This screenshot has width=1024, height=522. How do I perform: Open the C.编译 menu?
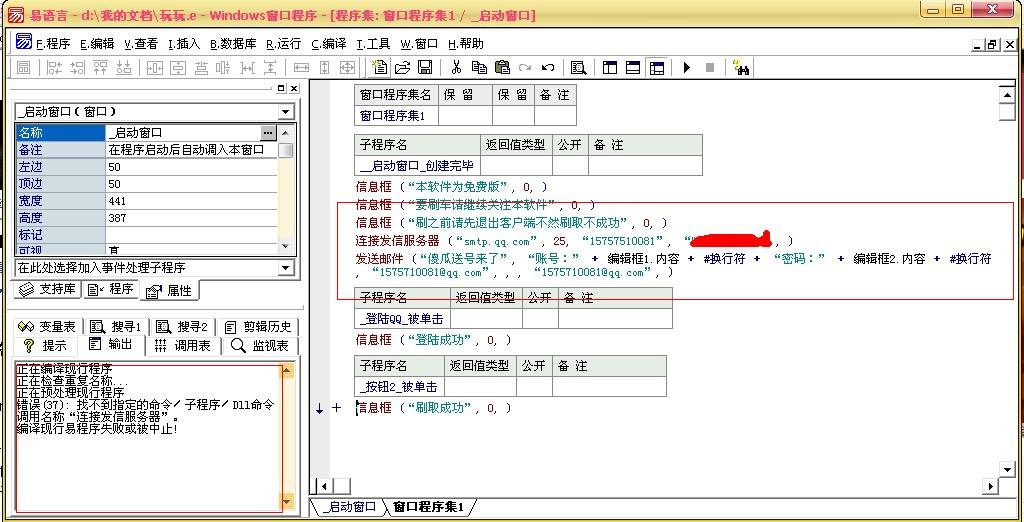[x=328, y=44]
